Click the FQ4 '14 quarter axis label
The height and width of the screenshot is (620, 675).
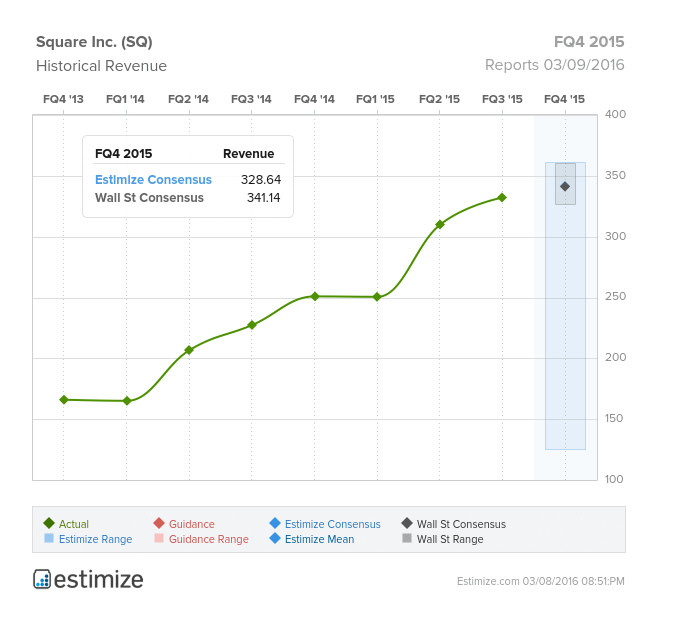tap(314, 99)
